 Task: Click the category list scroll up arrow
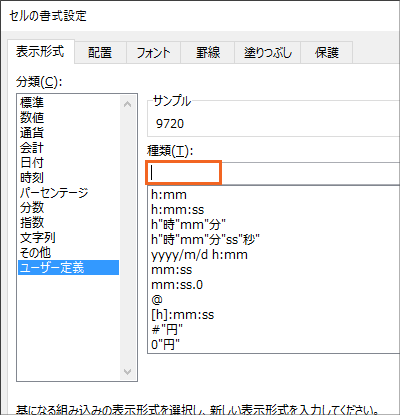tap(127, 104)
